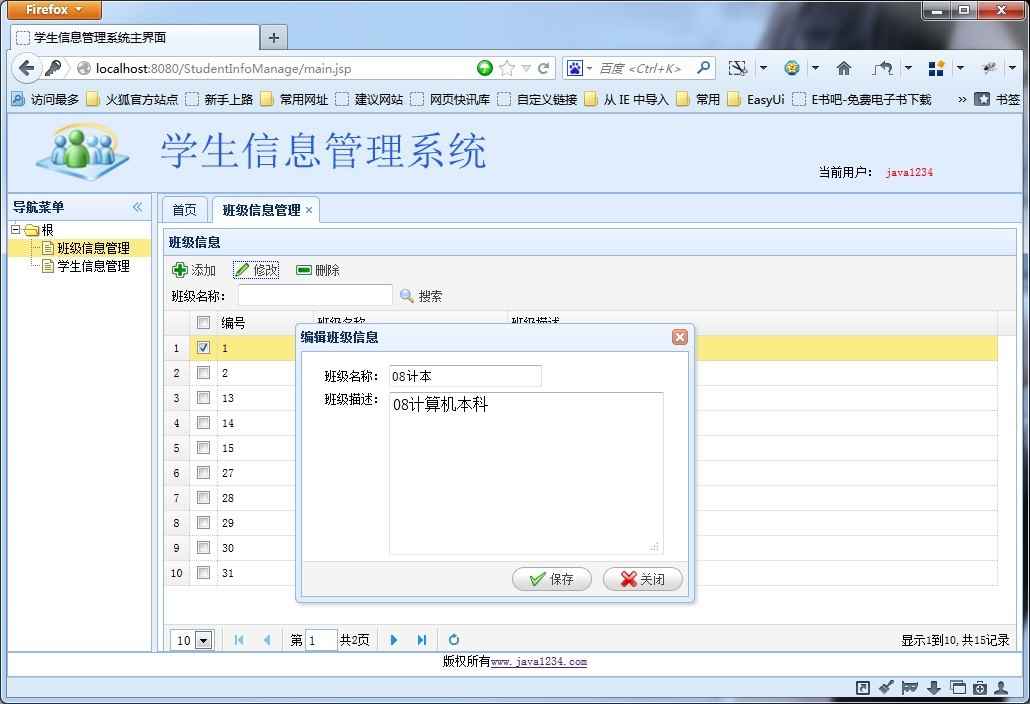Go to previous page in pagination bar
This screenshot has width=1030, height=704.
[267, 640]
